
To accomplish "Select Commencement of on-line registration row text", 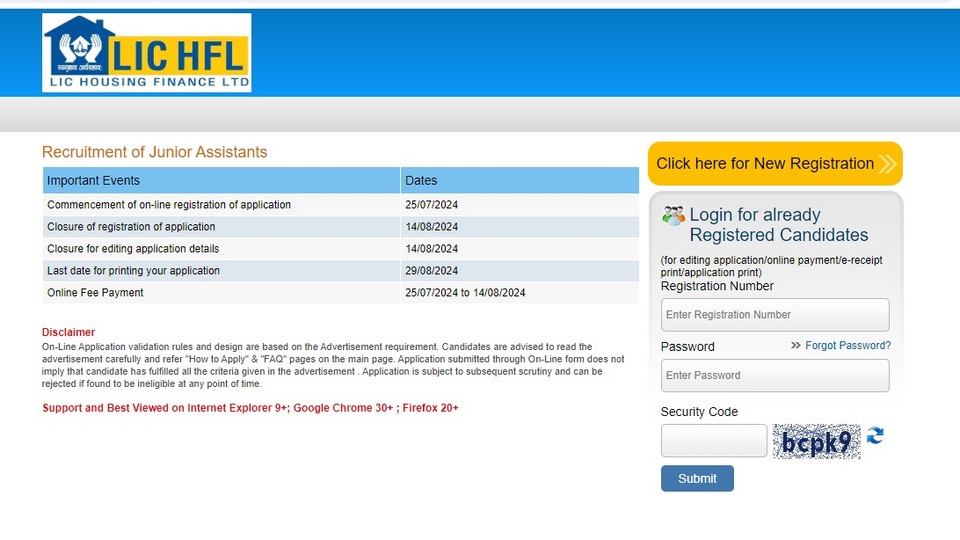I will click(169, 204).
